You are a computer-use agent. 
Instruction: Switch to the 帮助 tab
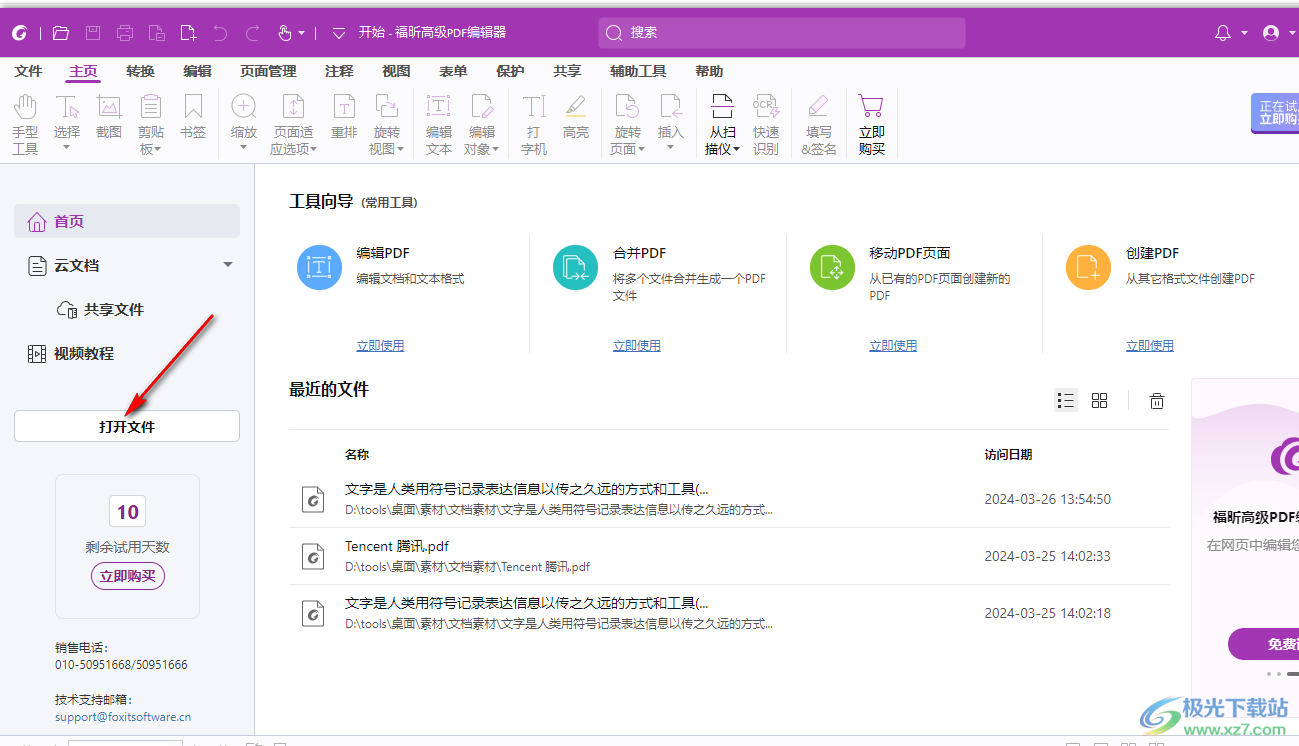click(710, 71)
